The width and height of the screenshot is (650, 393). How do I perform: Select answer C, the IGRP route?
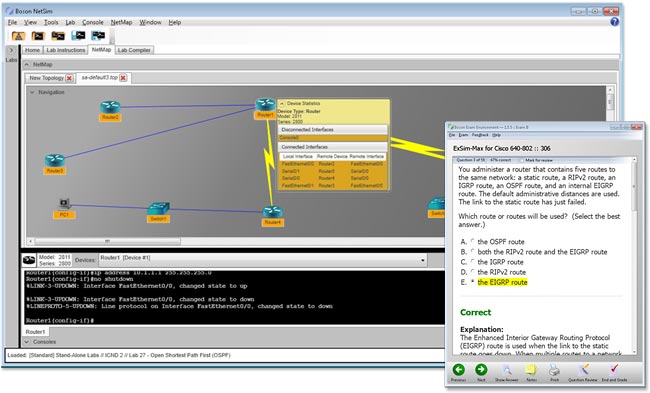coord(473,261)
